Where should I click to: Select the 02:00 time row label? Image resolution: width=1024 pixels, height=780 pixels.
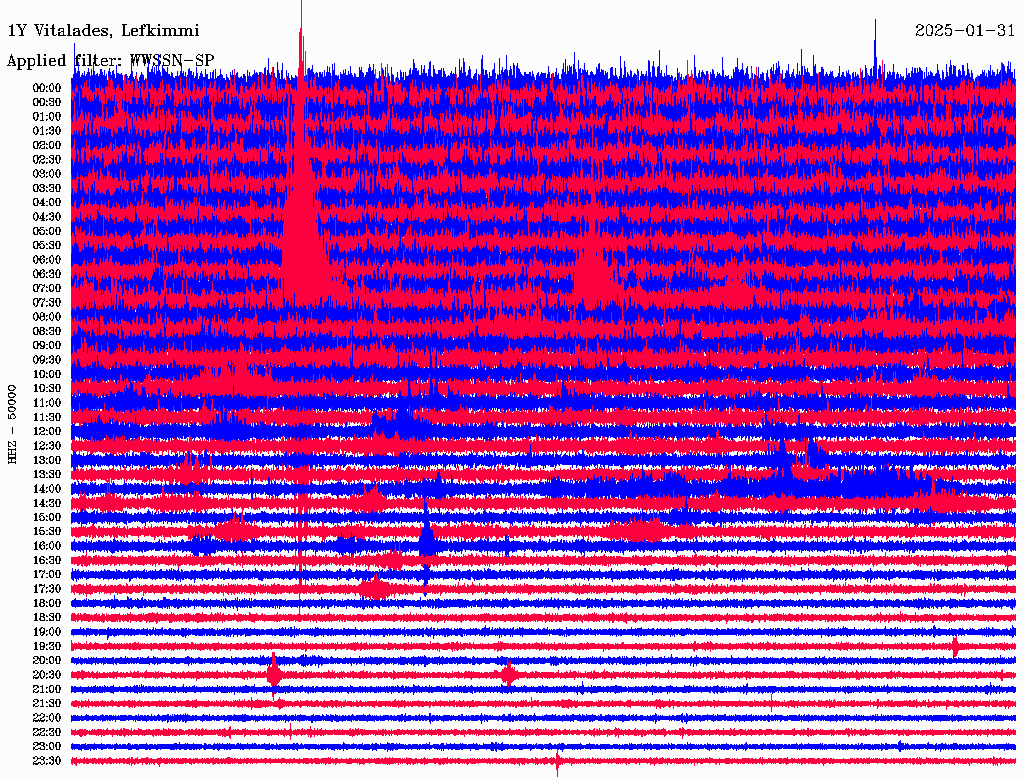point(47,146)
